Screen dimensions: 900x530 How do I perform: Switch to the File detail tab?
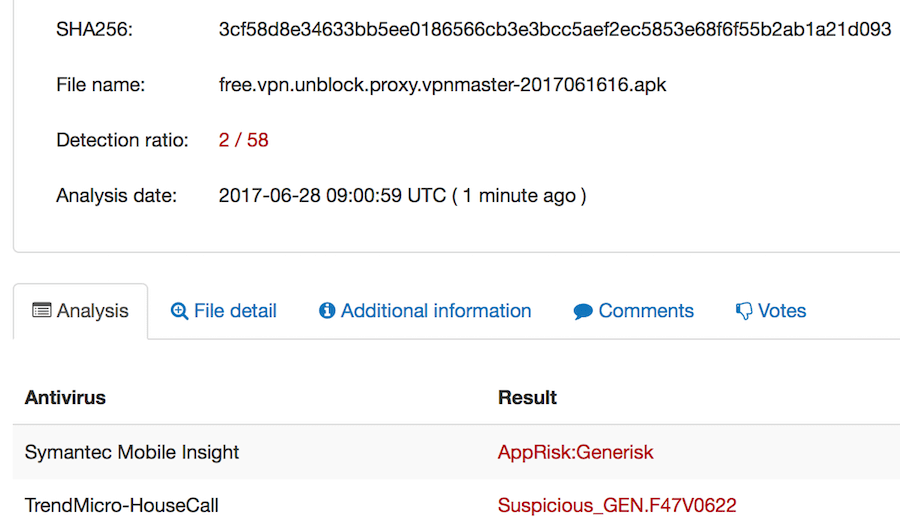click(x=223, y=311)
